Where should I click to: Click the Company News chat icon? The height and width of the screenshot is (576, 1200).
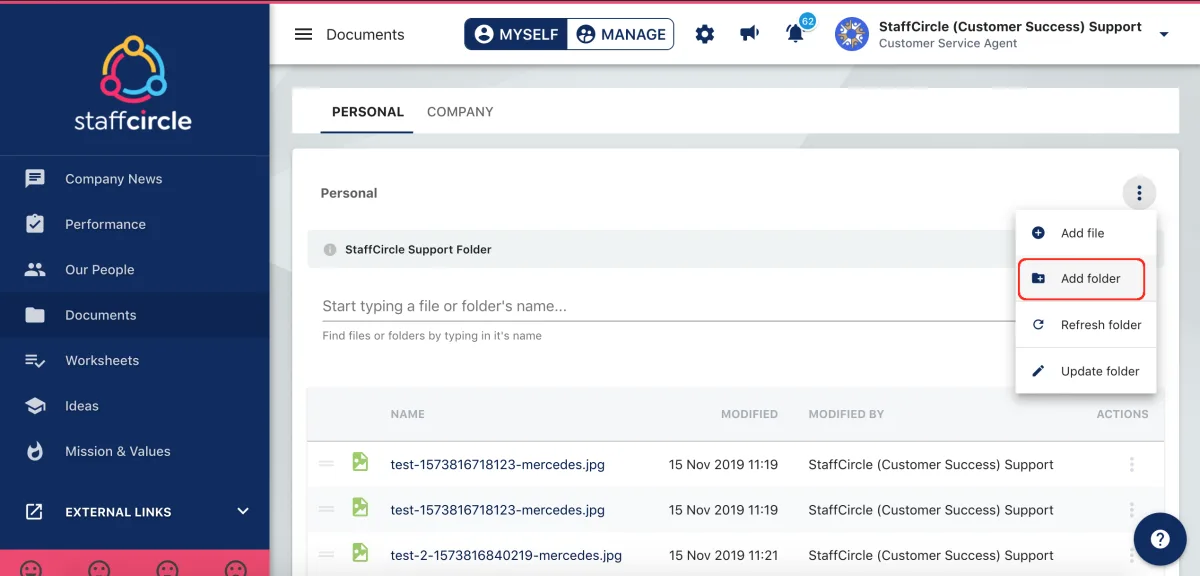[x=35, y=179]
